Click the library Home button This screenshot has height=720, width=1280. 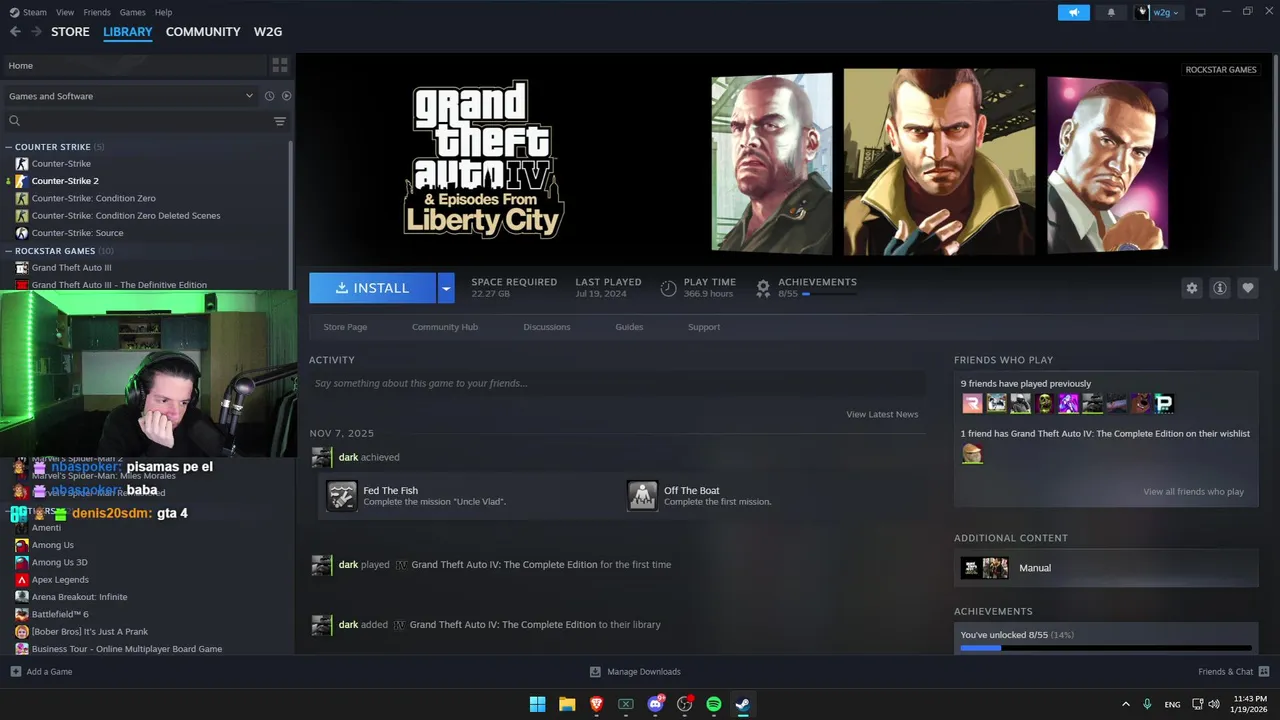(134, 65)
